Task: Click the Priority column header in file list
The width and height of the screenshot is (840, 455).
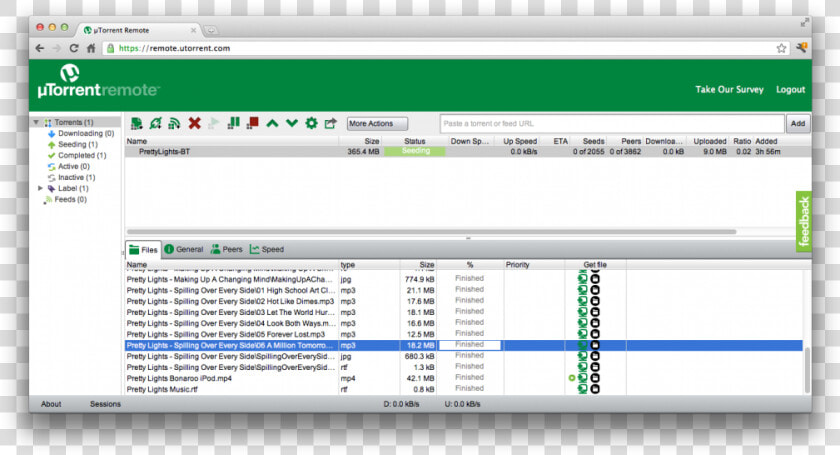Action: (x=518, y=265)
